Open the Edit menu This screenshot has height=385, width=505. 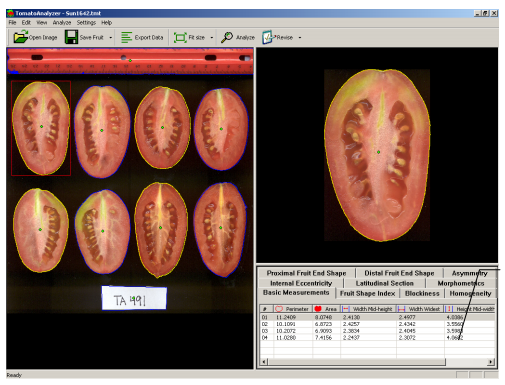click(x=26, y=22)
